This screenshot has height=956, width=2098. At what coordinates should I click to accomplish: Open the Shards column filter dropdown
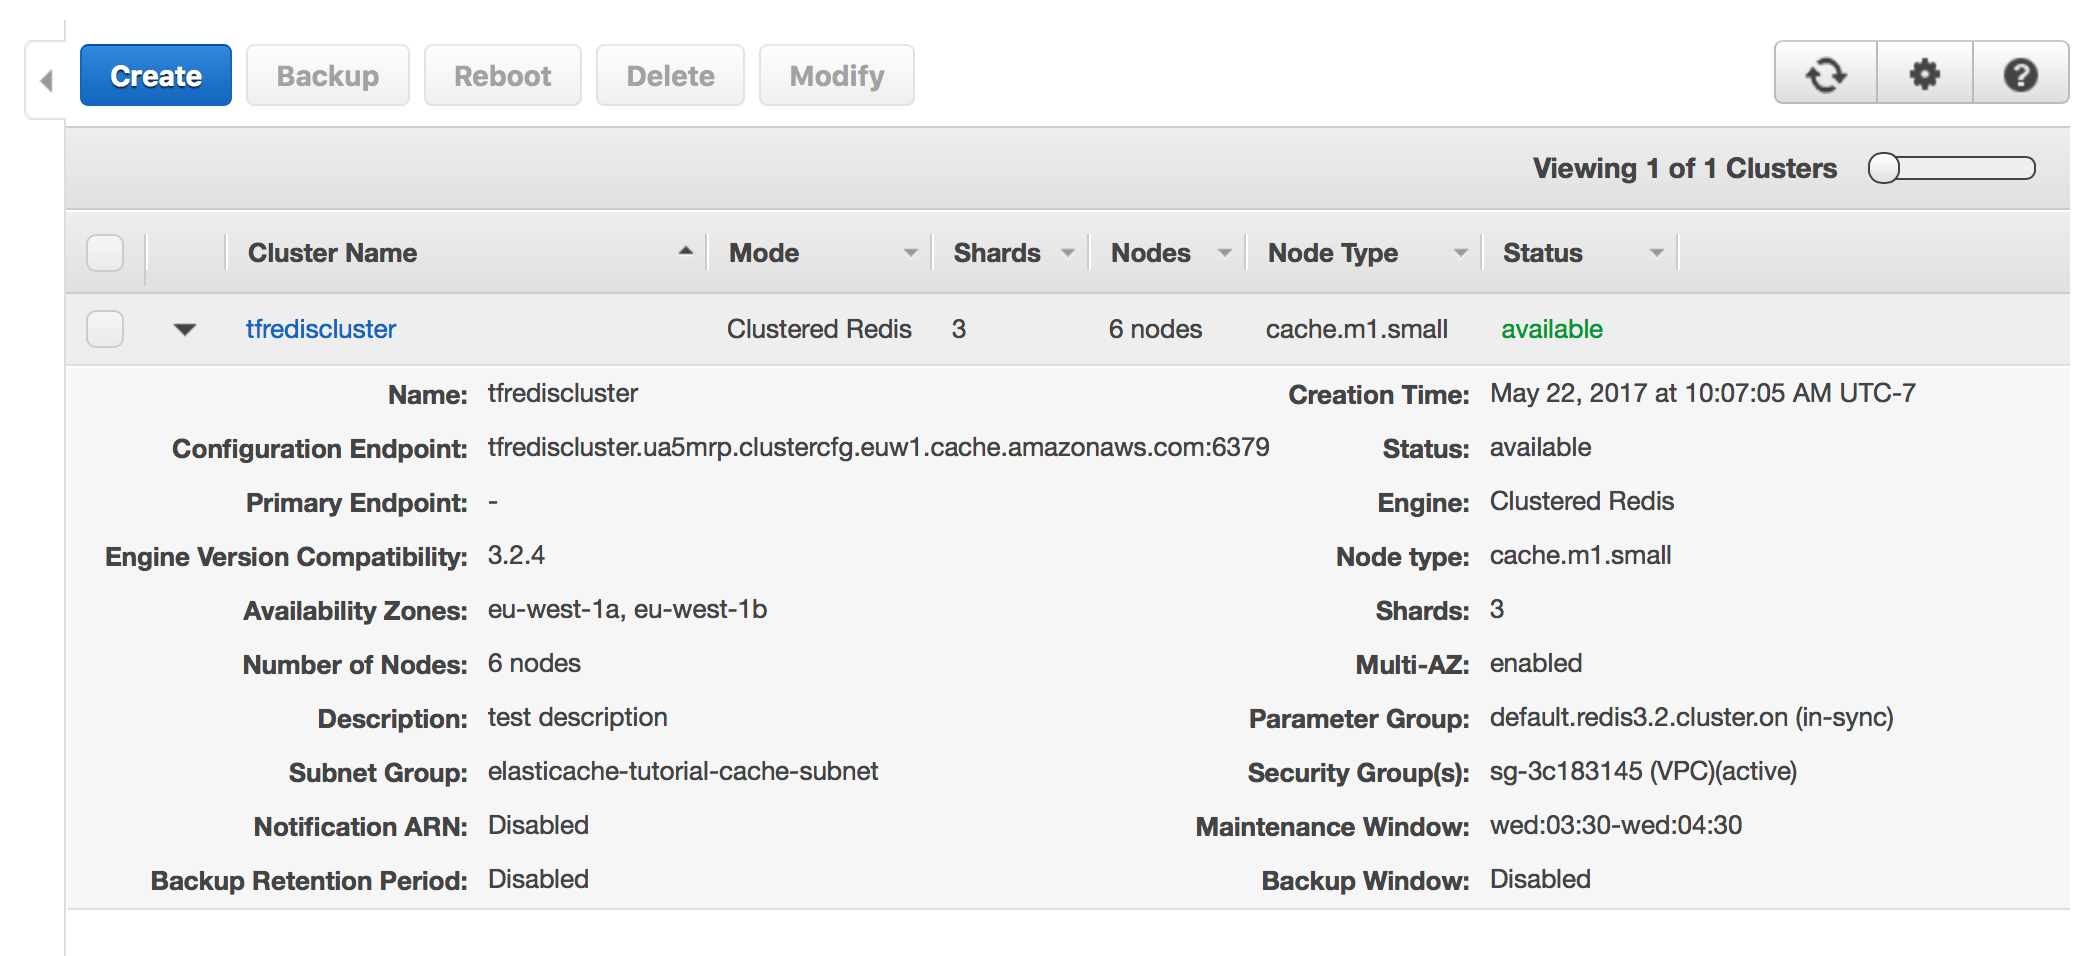[x=1068, y=253]
